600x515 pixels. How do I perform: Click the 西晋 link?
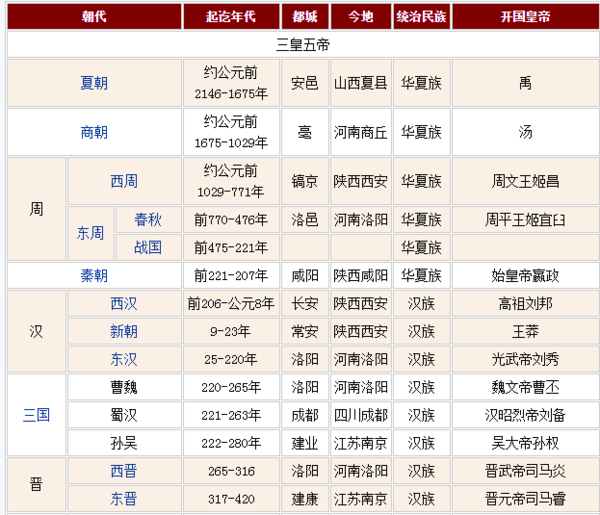[124, 471]
